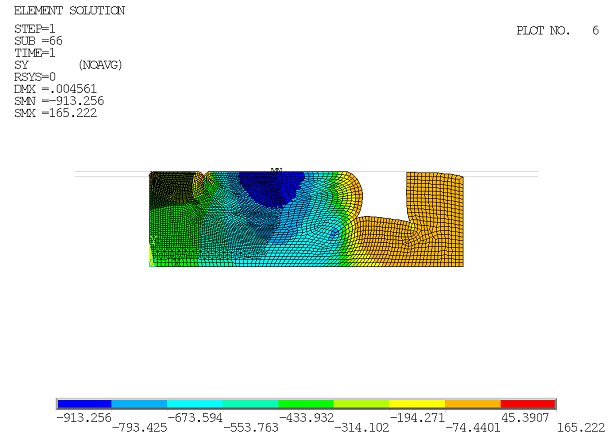Click the aqua-green legend color band
Screen dimensions: 615x443
click(x=251, y=404)
